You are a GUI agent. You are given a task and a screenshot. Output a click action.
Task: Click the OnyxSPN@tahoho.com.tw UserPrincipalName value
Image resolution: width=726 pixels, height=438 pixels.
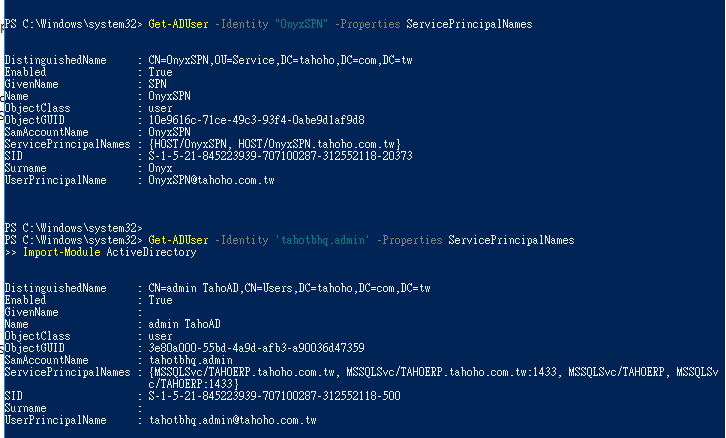pos(211,181)
